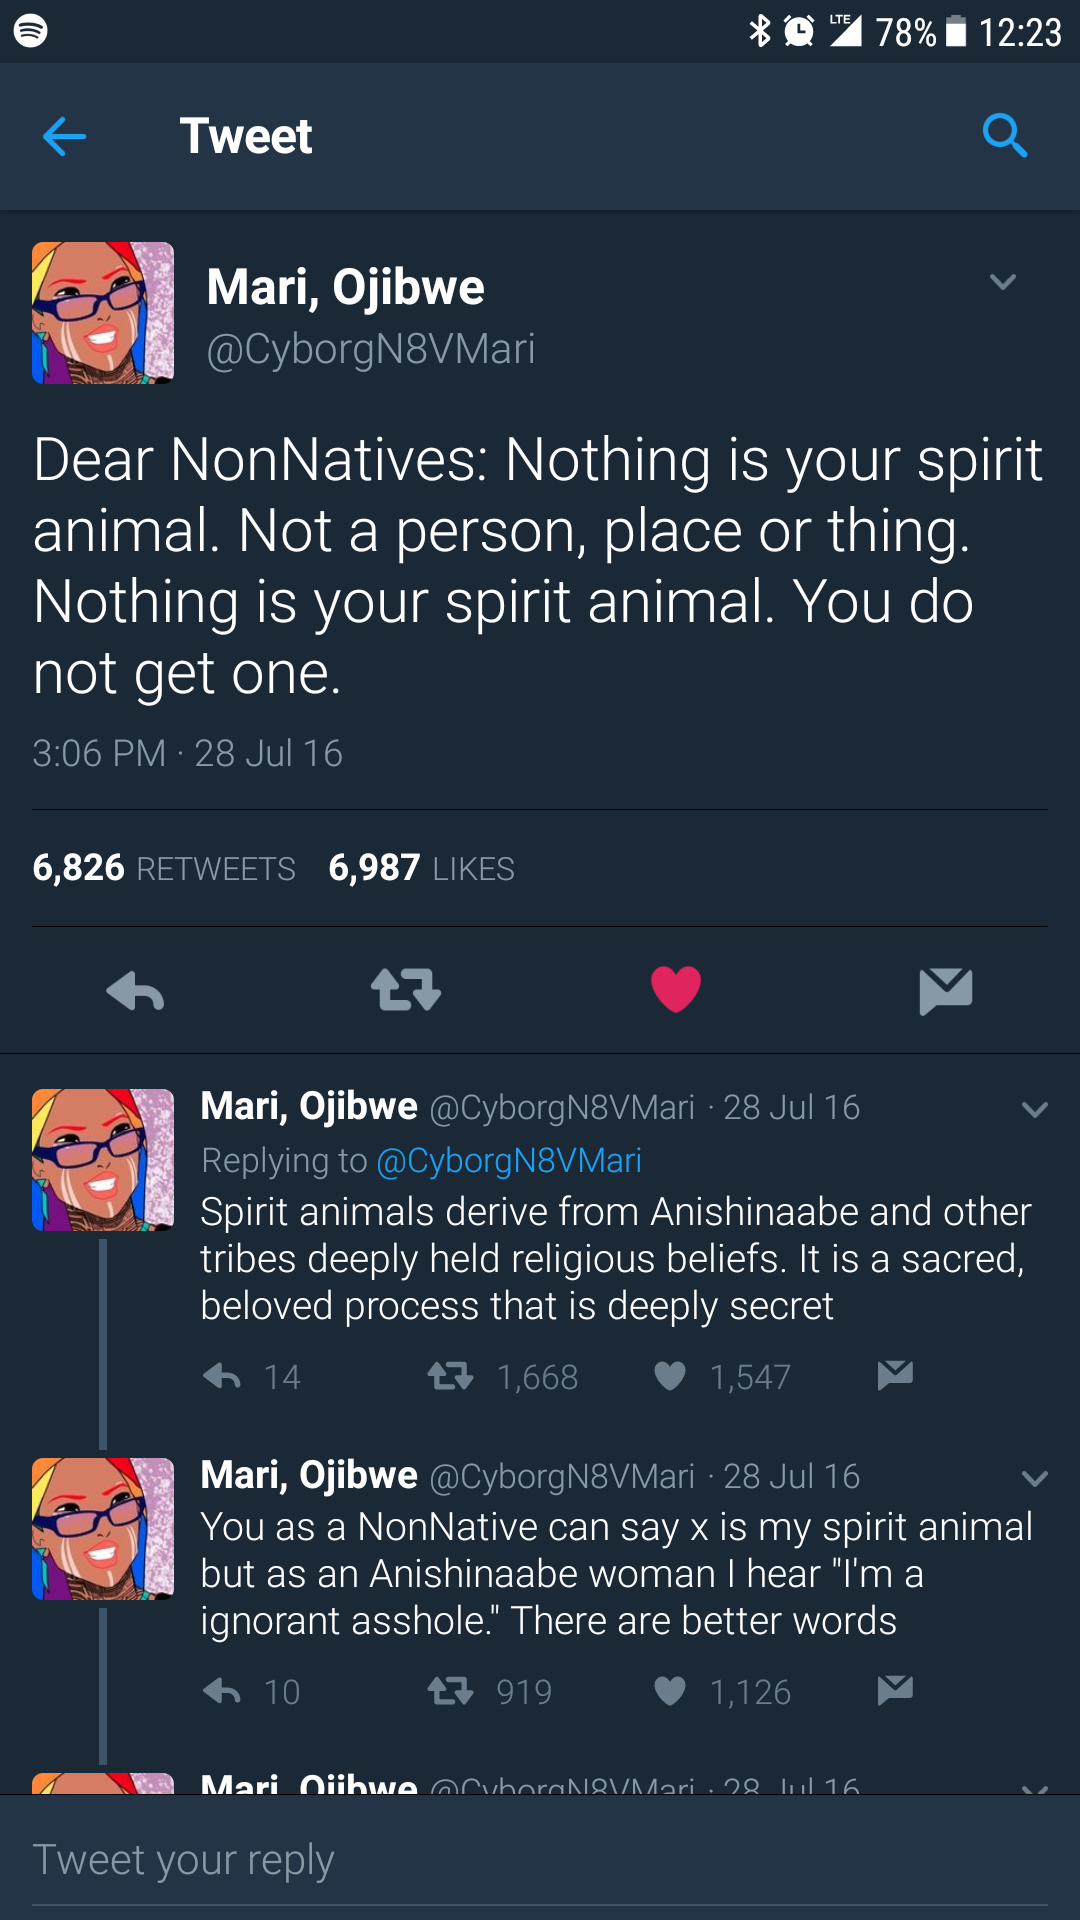The width and height of the screenshot is (1080, 1920).
Task: Retweet the tweet with 919 retweets
Action: point(451,1691)
